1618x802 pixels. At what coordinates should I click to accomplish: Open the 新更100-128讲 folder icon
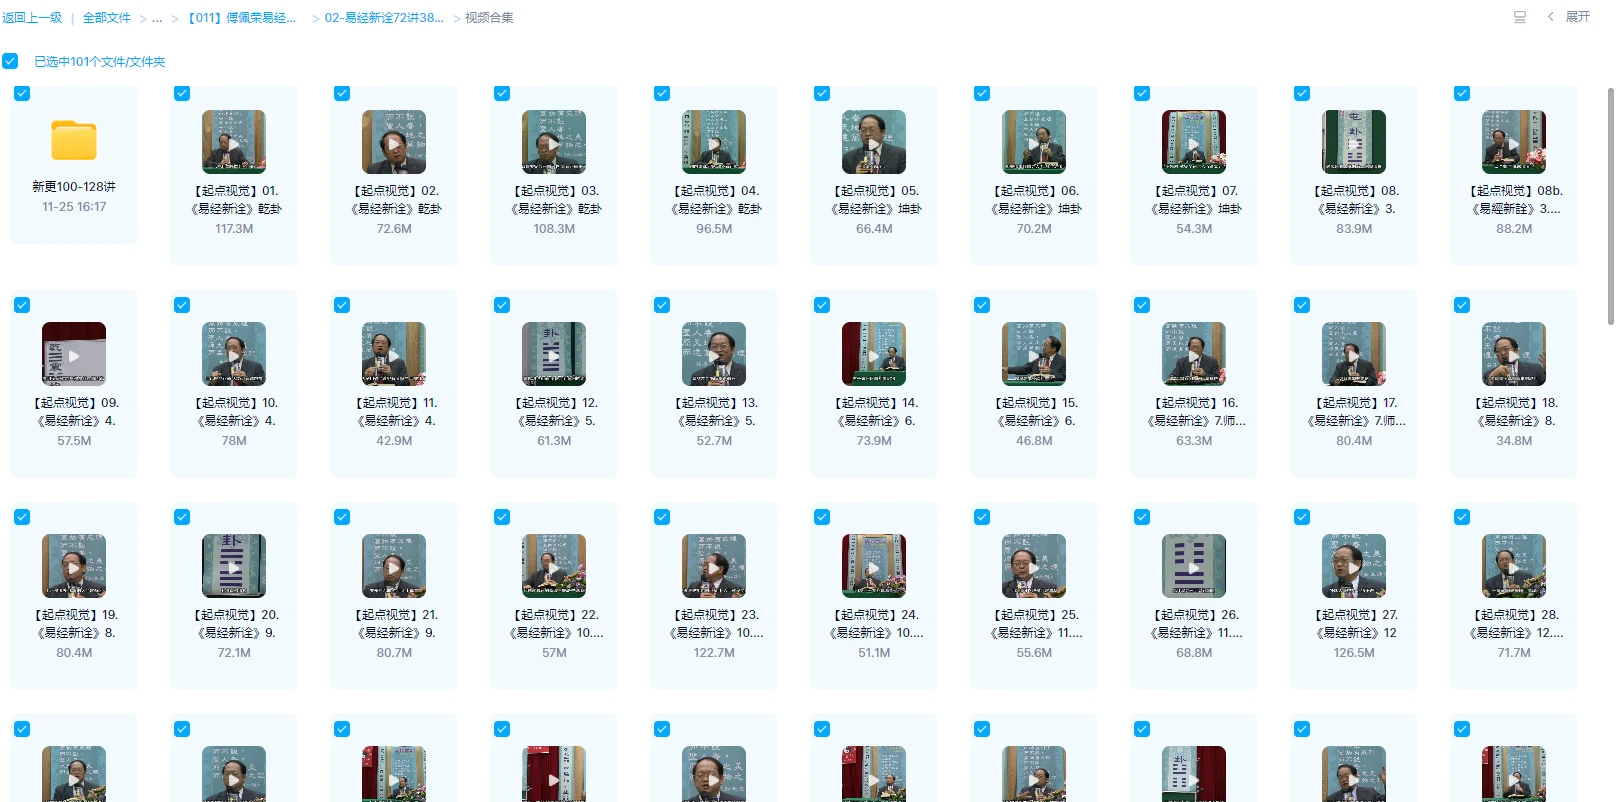pyautogui.click(x=74, y=141)
